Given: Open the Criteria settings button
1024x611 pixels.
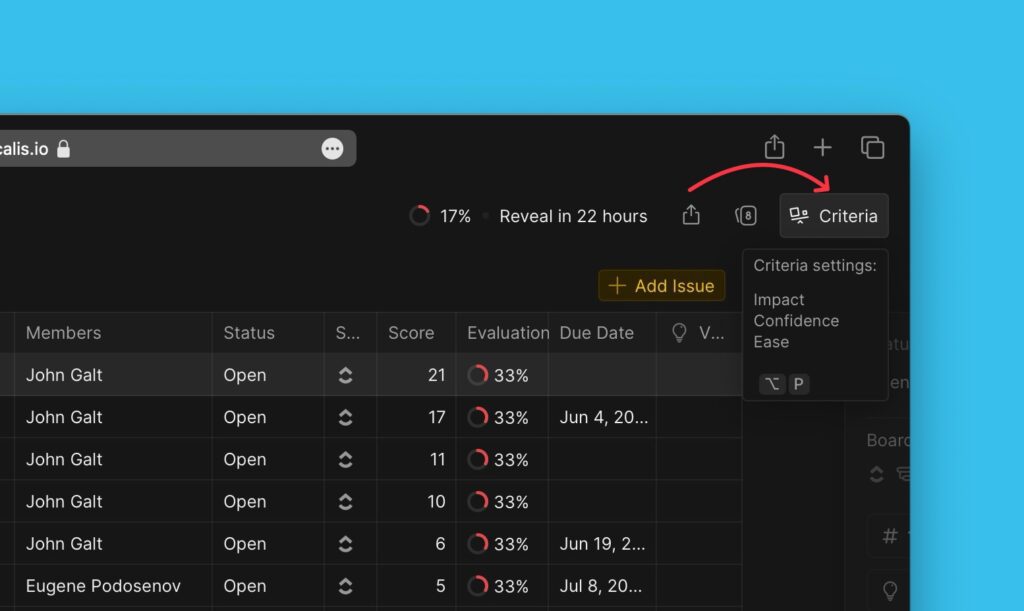Looking at the screenshot, I should pos(833,216).
